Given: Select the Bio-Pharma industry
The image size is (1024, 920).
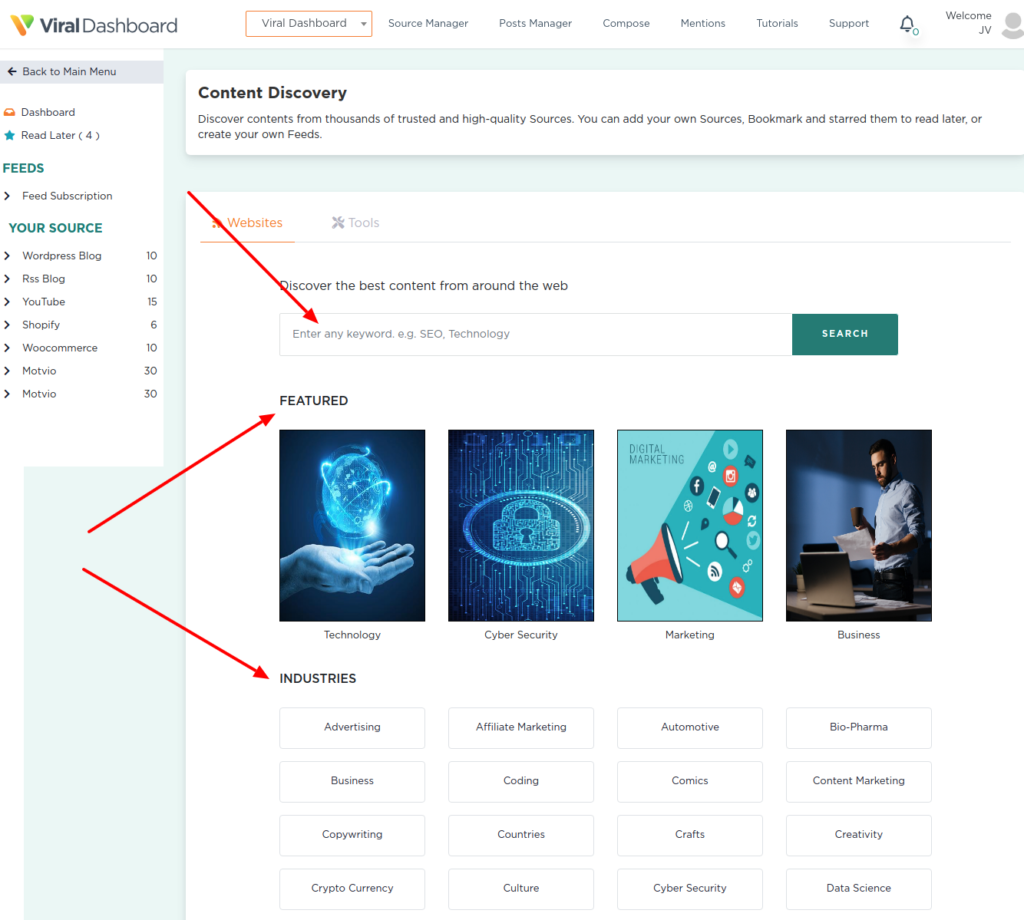Looking at the screenshot, I should point(859,727).
